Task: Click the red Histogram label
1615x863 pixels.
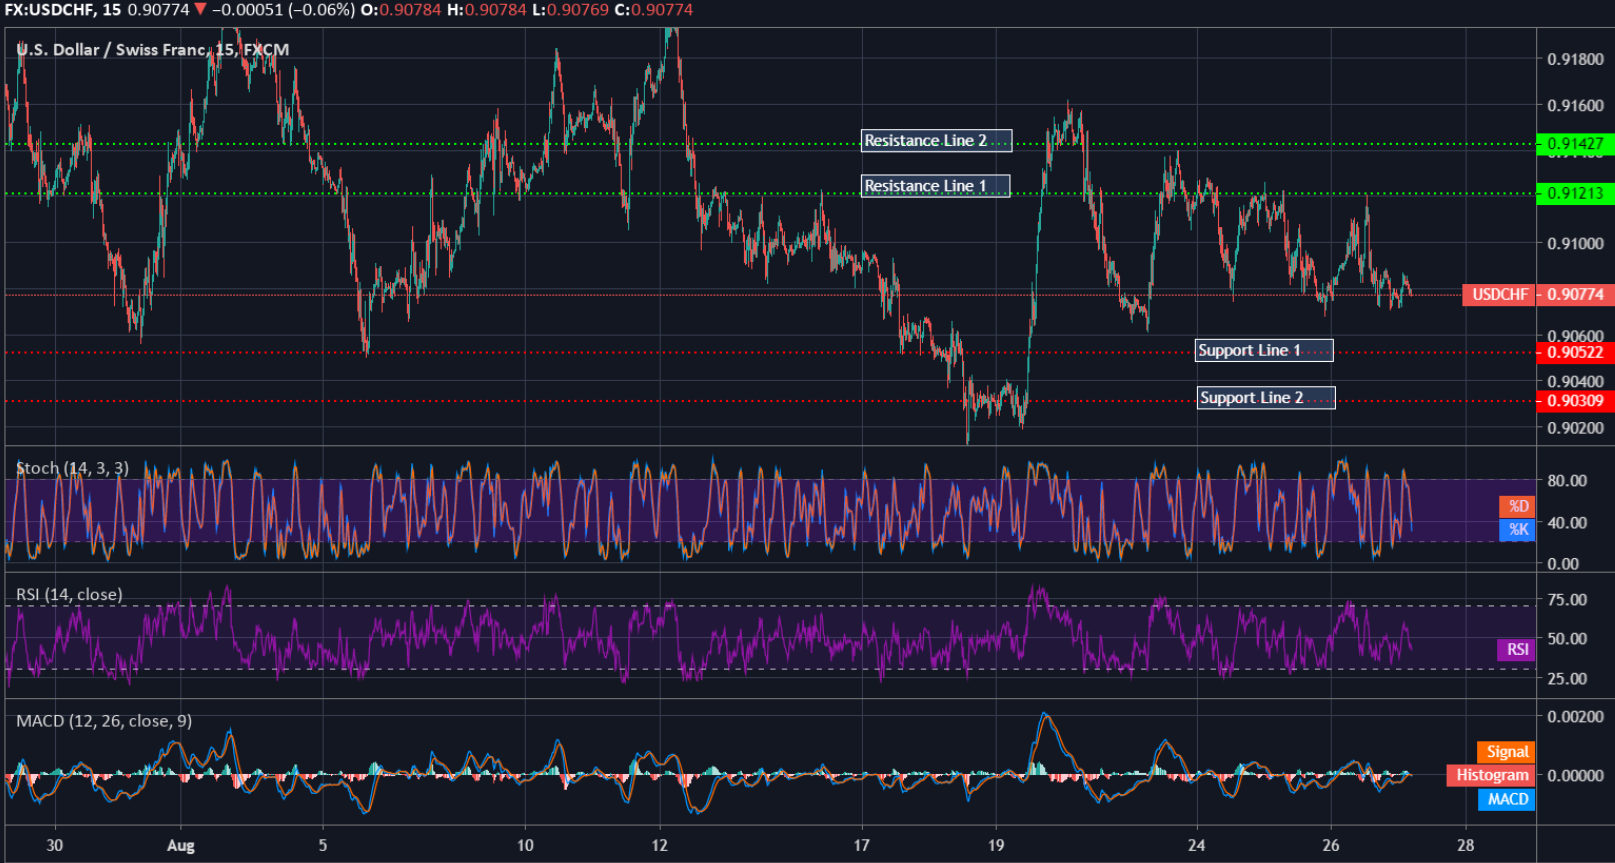Action: point(1491,775)
